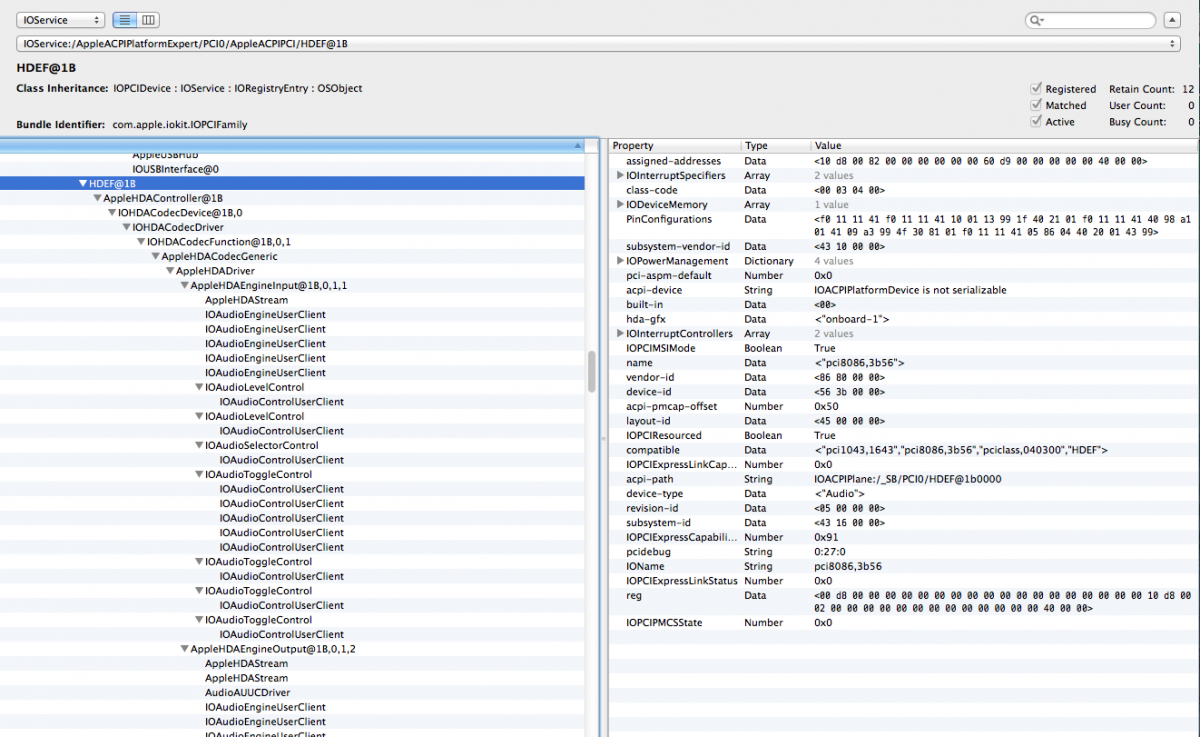Expand the IOPowerManagement dictionary
Screen dimensions: 1200x737
click(620, 261)
